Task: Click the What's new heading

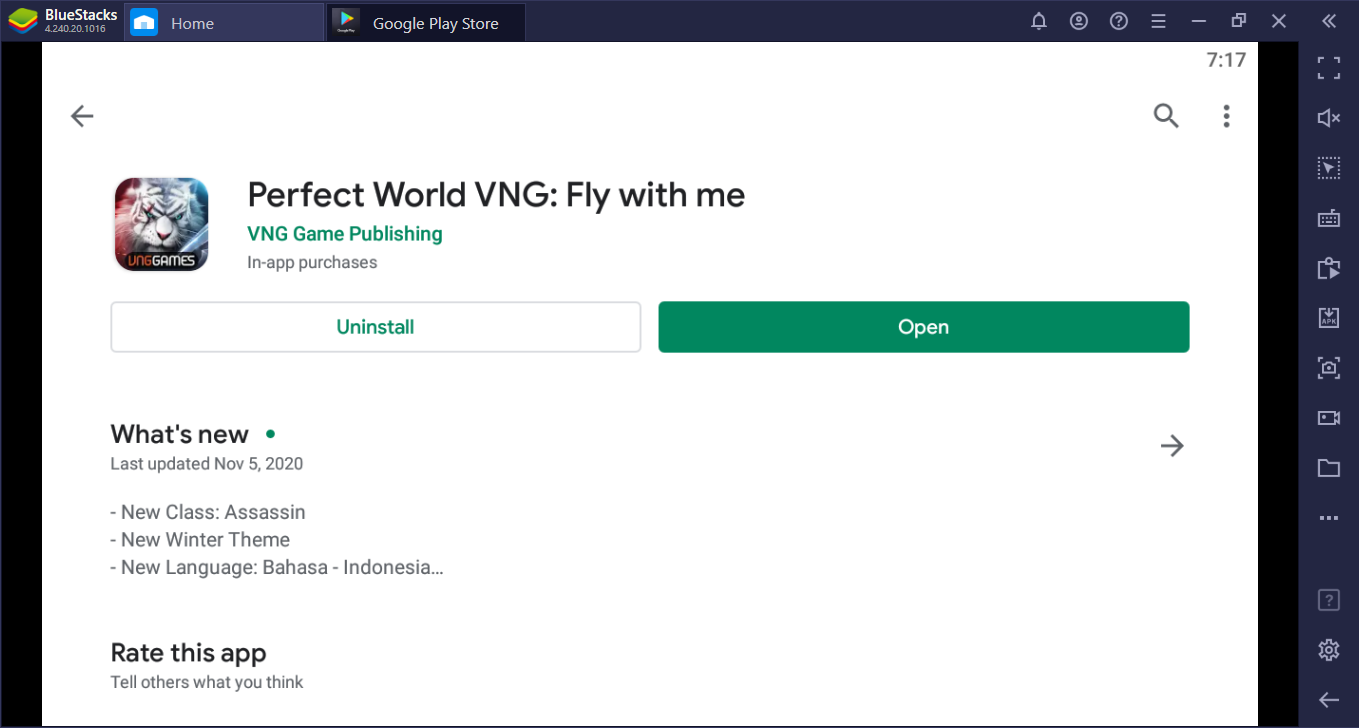Action: coord(179,434)
